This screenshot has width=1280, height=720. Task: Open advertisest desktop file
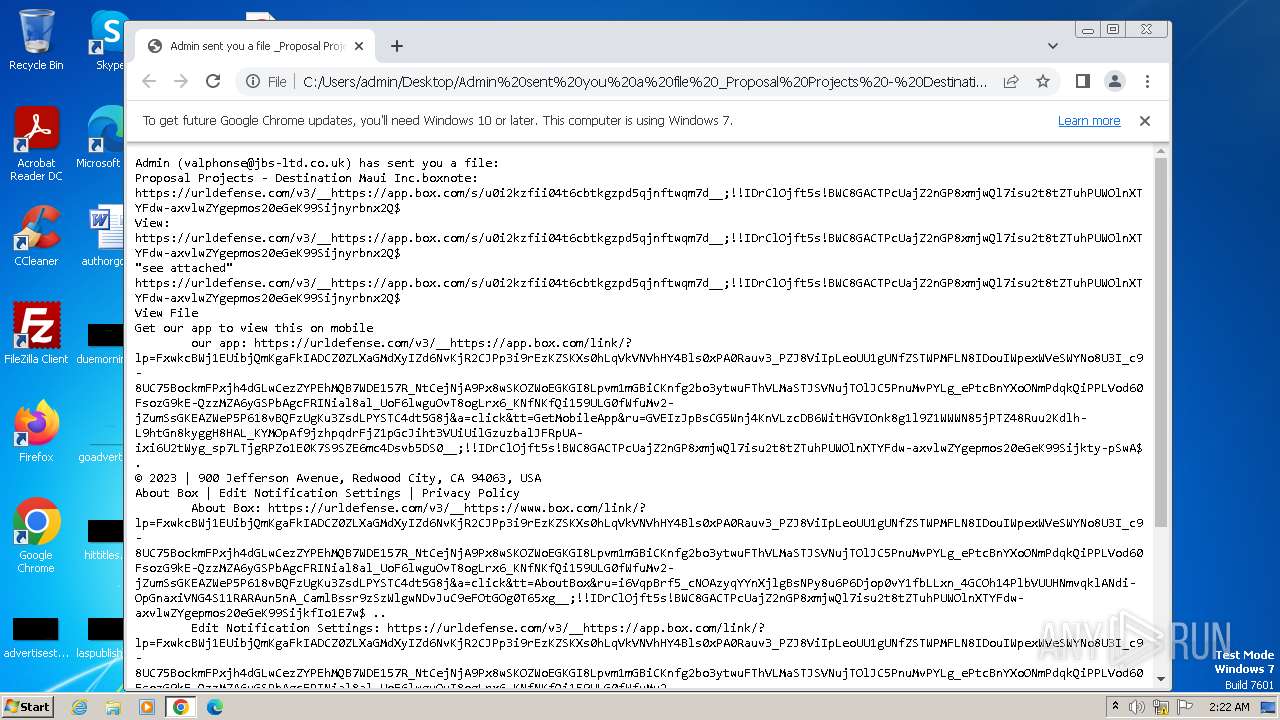click(36, 637)
